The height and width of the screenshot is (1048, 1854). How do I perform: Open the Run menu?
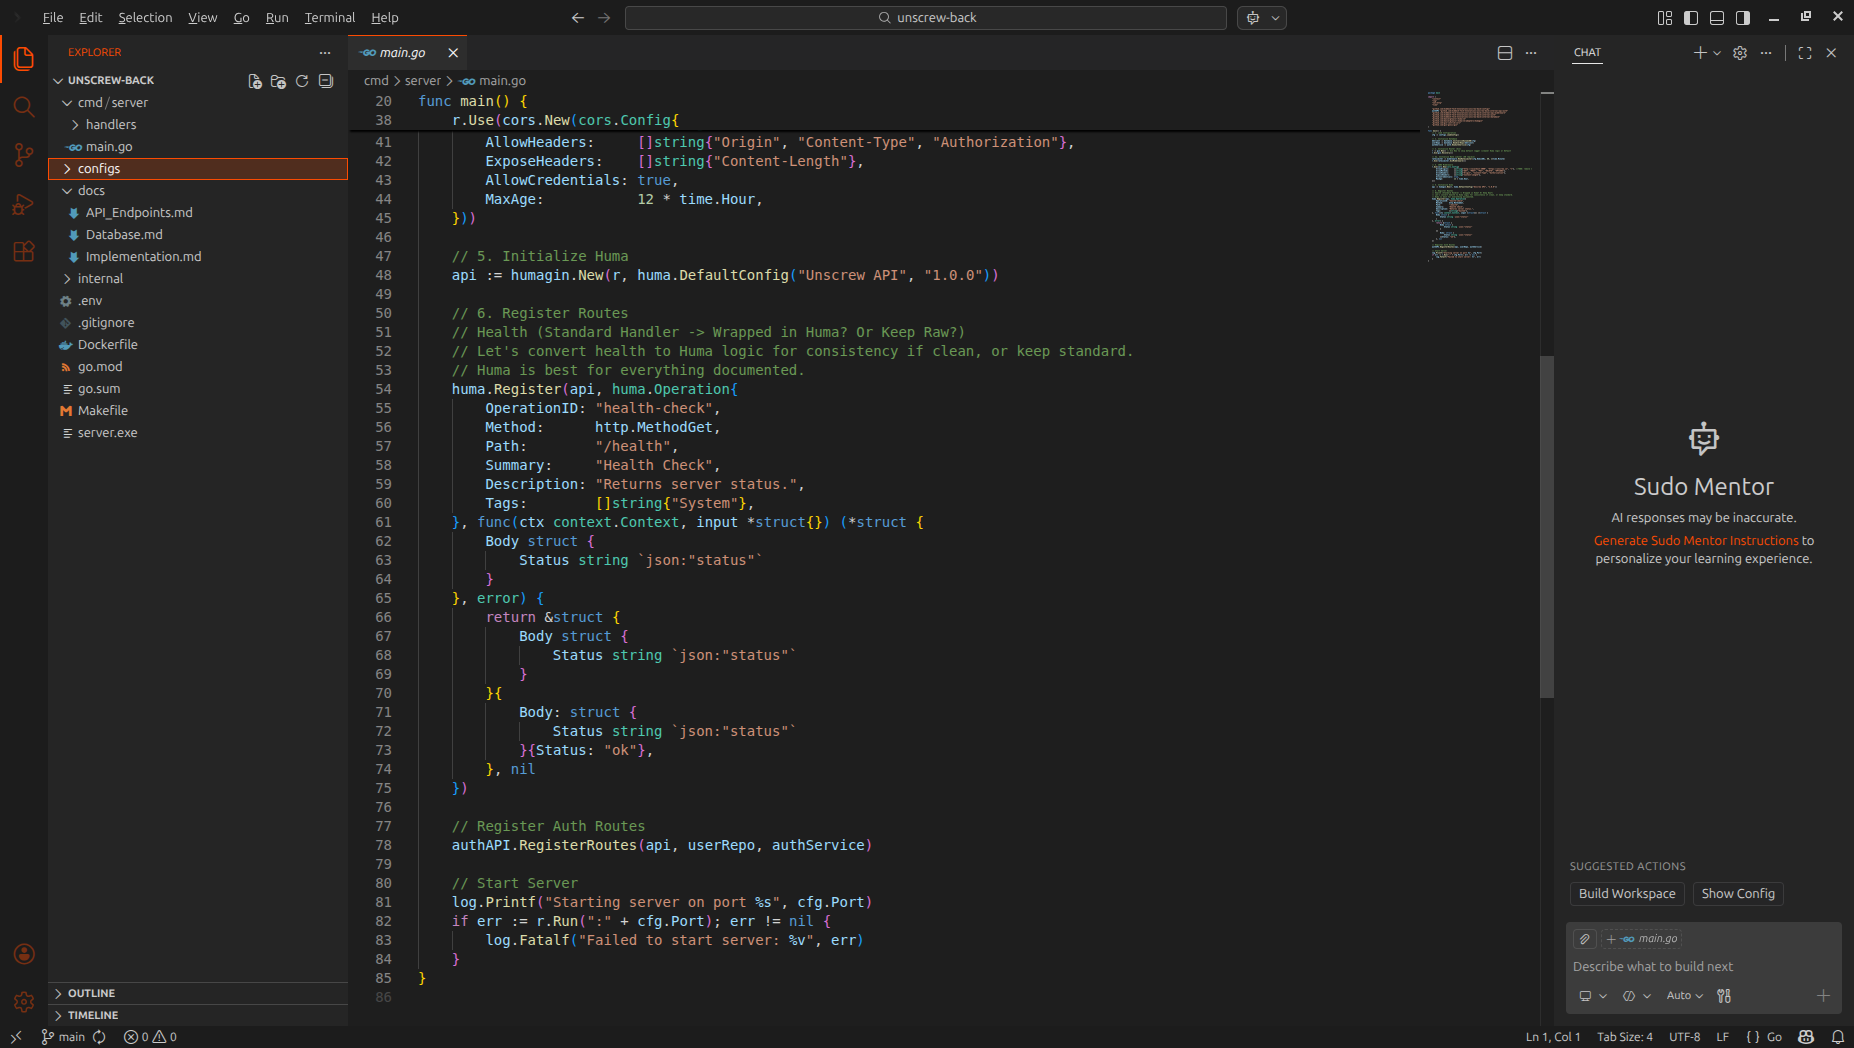click(277, 18)
